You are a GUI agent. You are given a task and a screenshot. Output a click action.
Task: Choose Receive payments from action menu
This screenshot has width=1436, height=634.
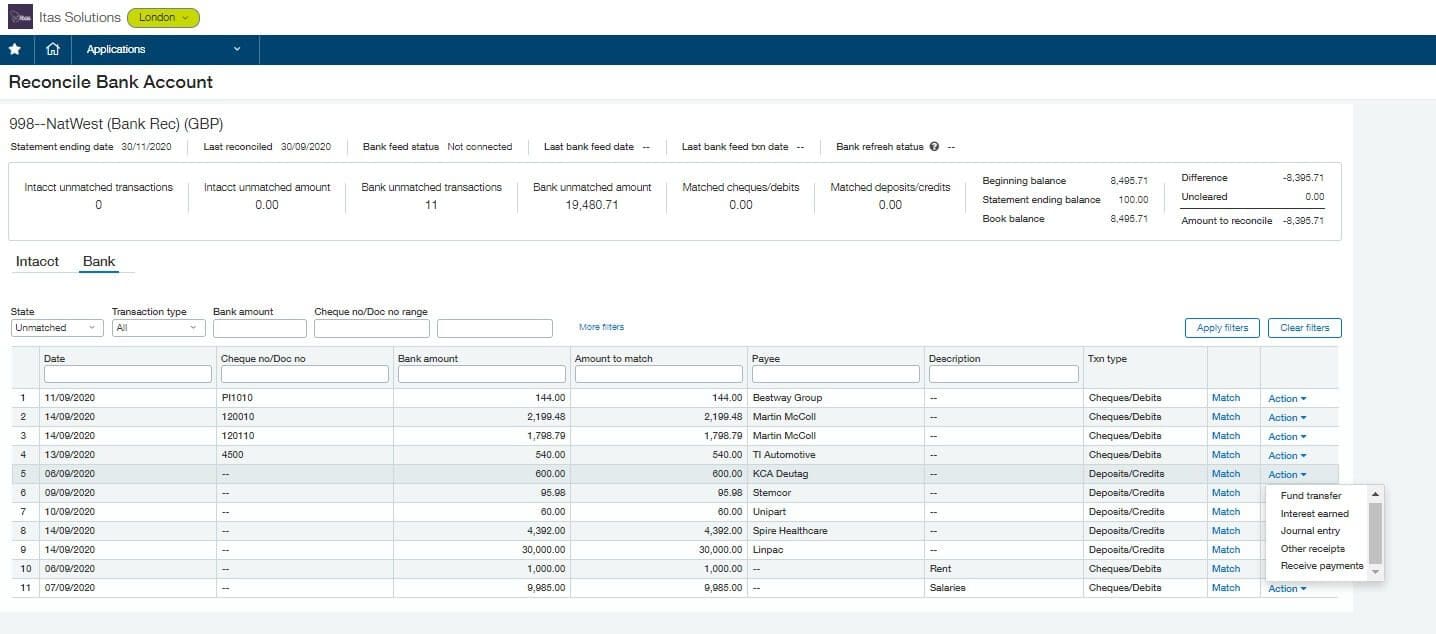pyautogui.click(x=1322, y=566)
